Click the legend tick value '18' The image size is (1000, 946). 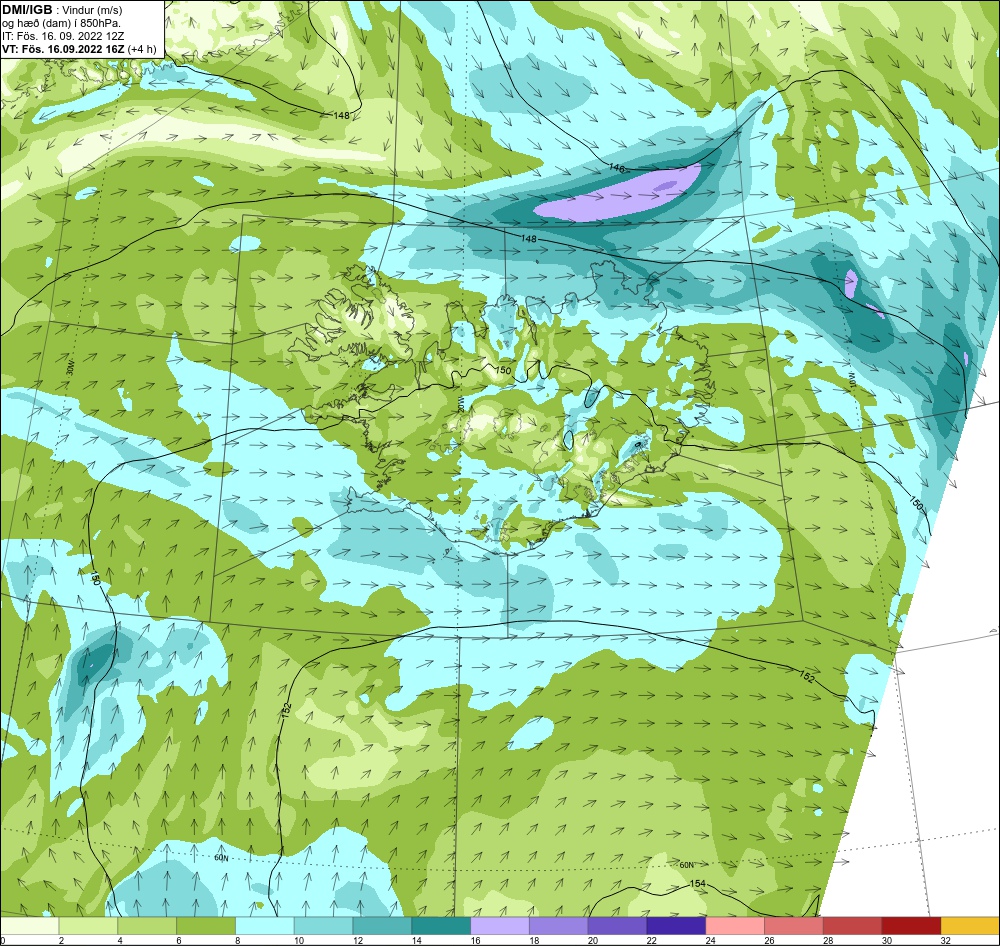[534, 940]
